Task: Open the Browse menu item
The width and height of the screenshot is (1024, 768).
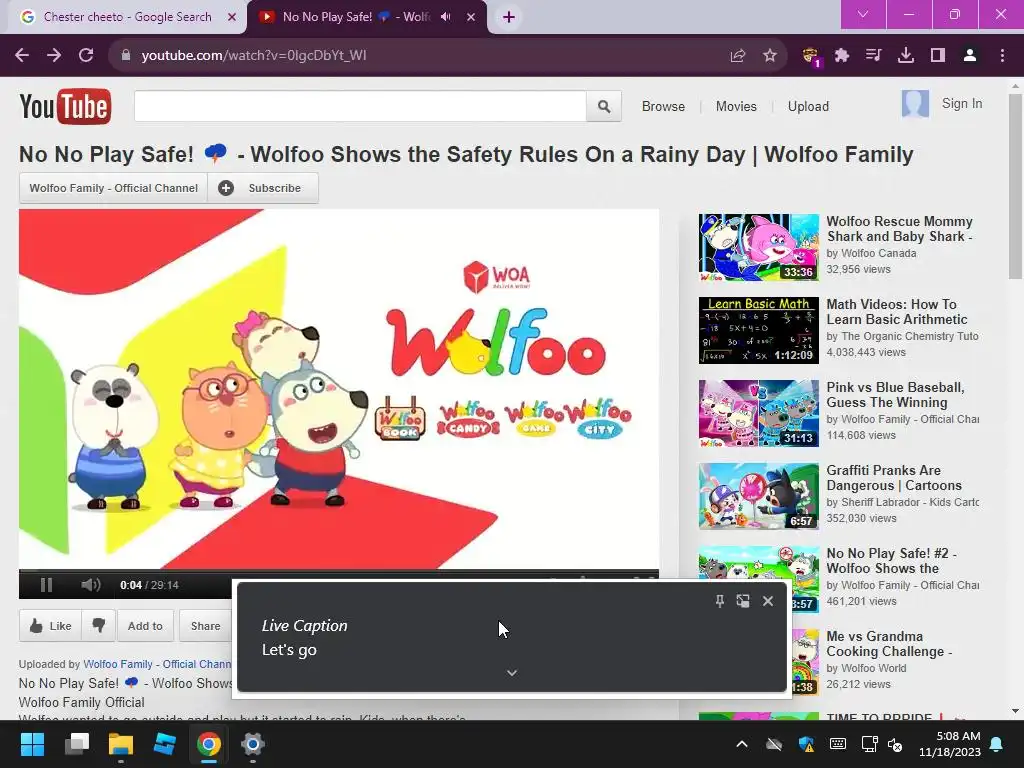Action: [x=663, y=106]
